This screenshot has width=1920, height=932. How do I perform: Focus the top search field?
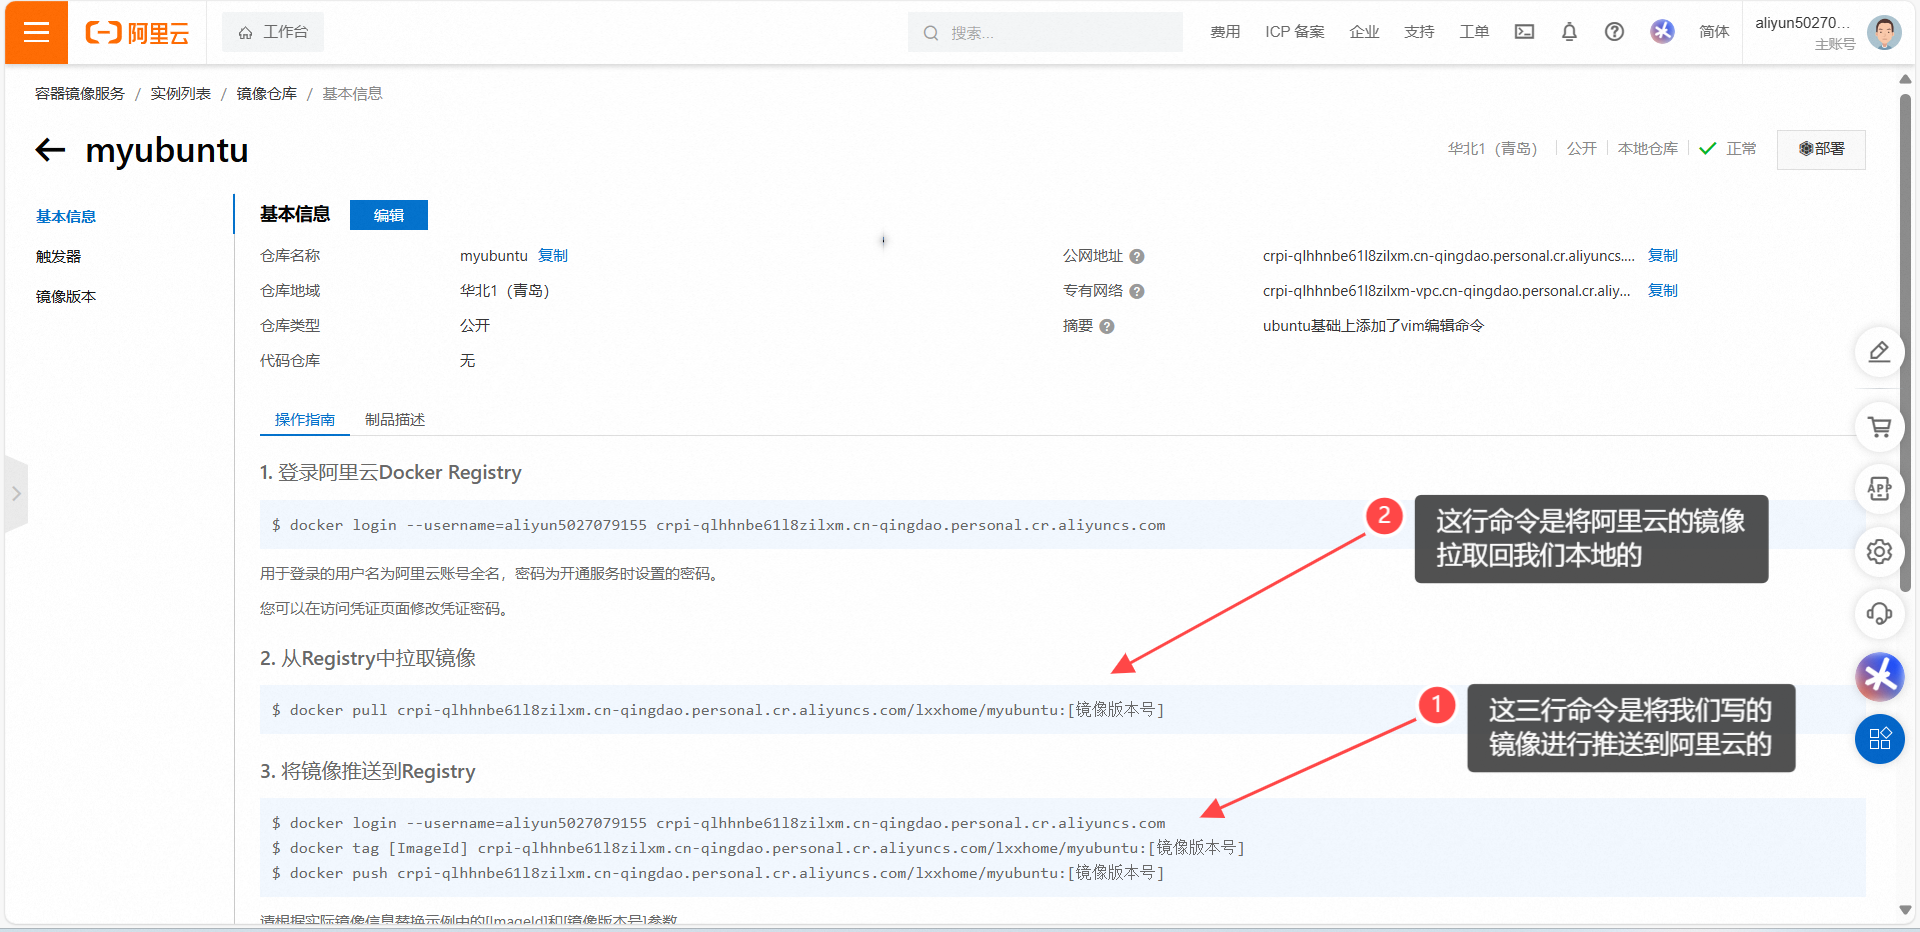[x=1045, y=33]
